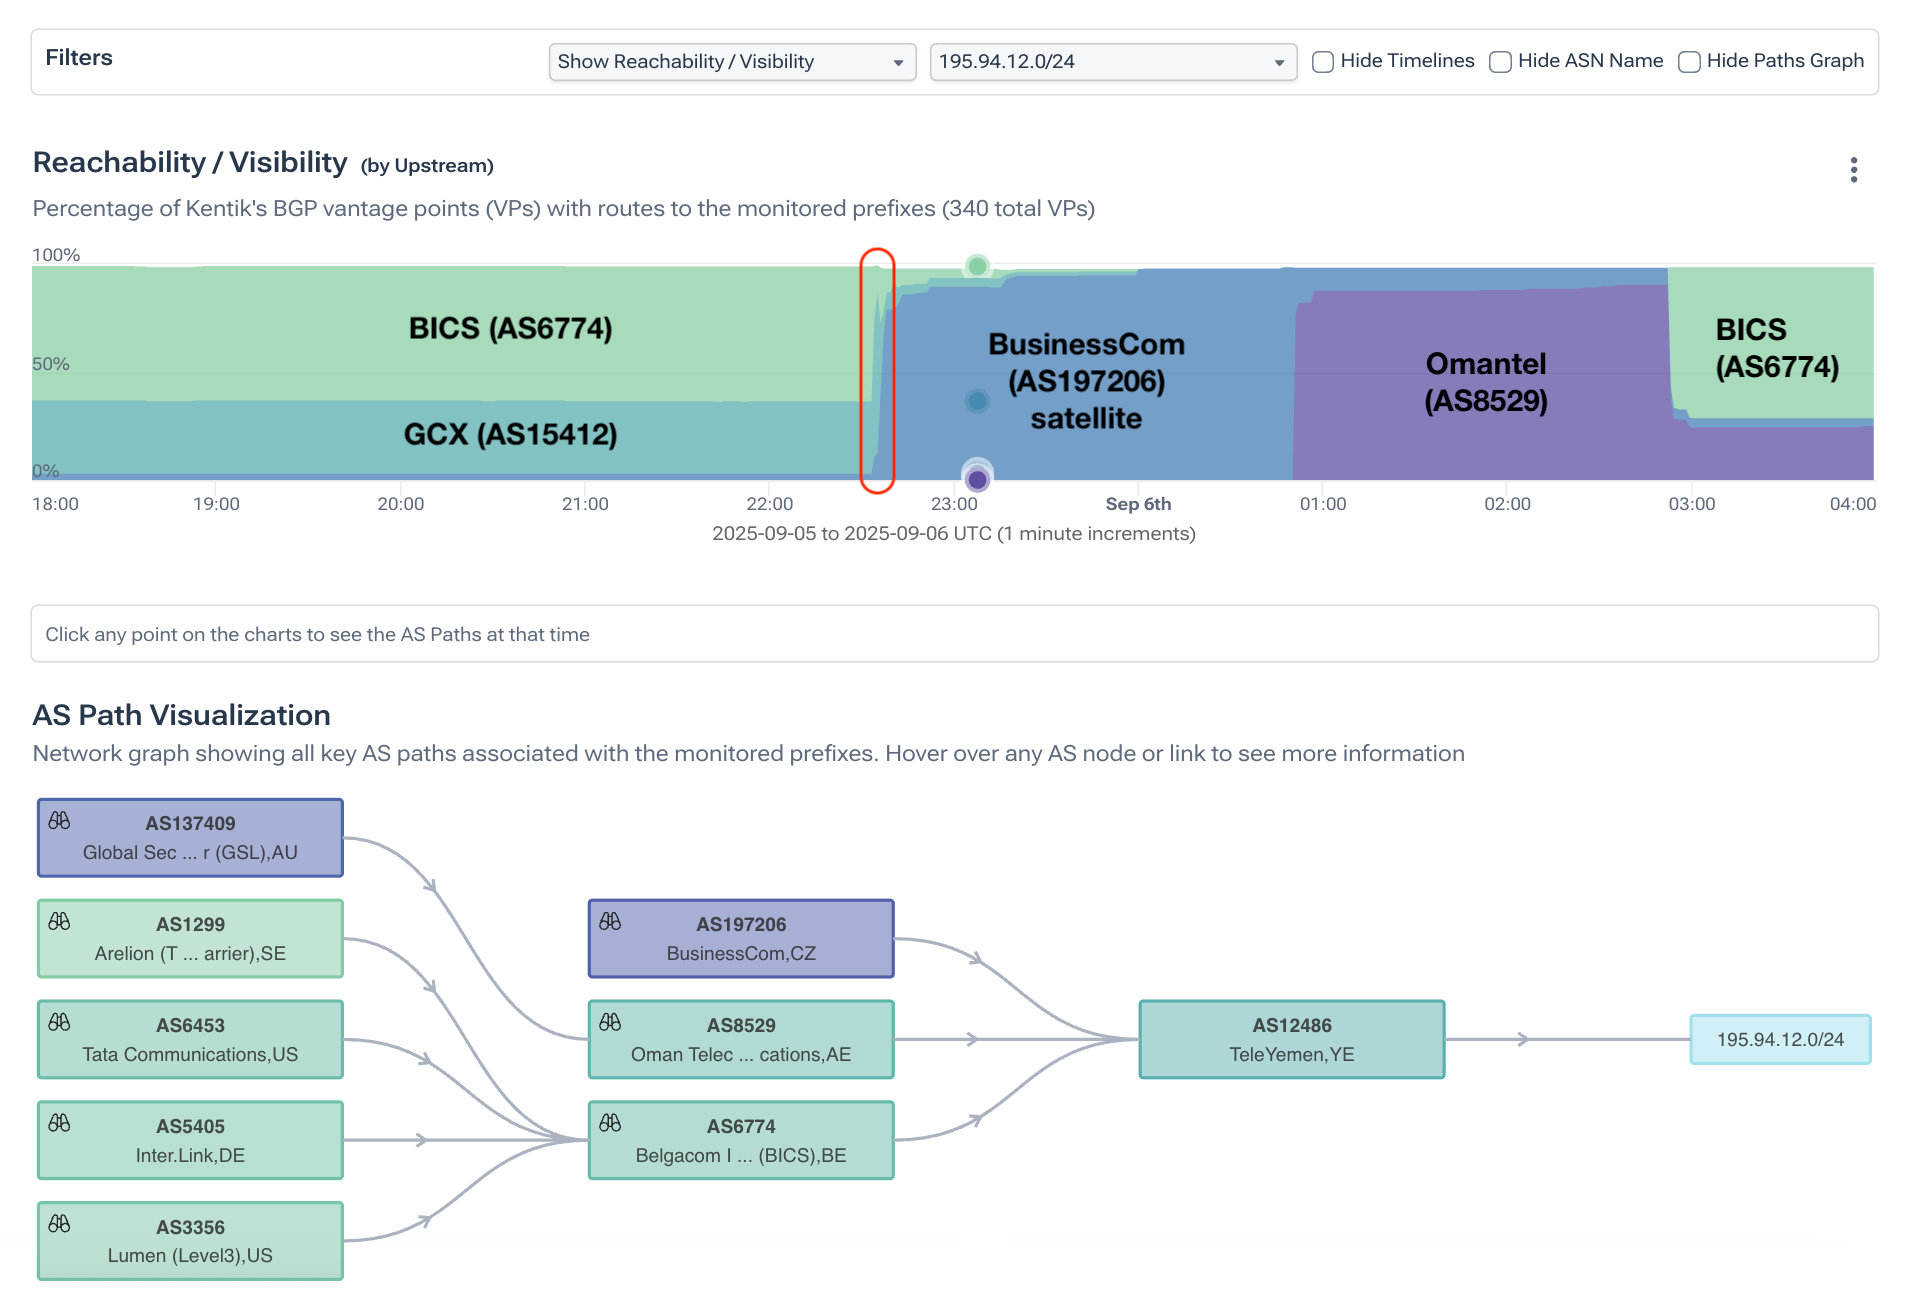This screenshot has height=1316, width=1906.
Task: Click the left BICS (AS6774) green area
Action: coord(510,329)
